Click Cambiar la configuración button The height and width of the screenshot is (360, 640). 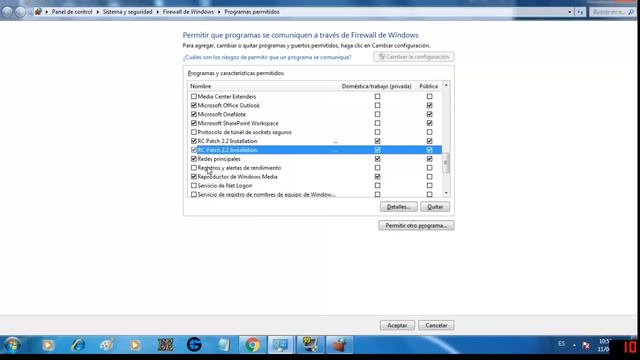(x=414, y=57)
